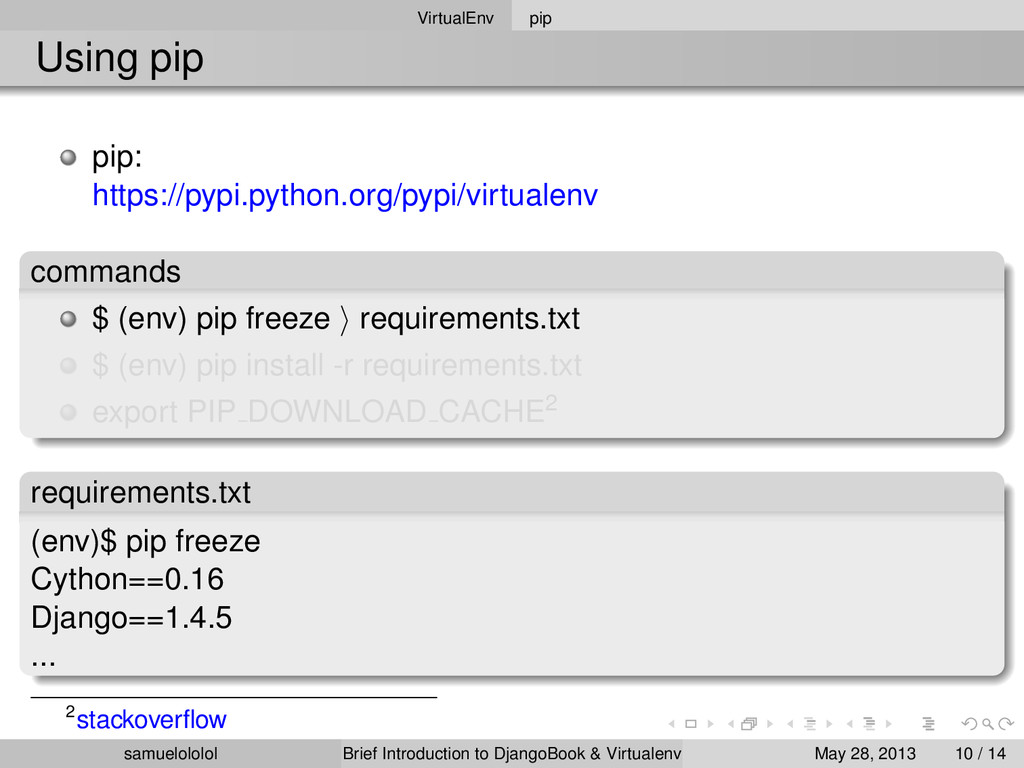The image size is (1024, 768).
Task: Go to previous frame arrow
Action: pos(731,724)
